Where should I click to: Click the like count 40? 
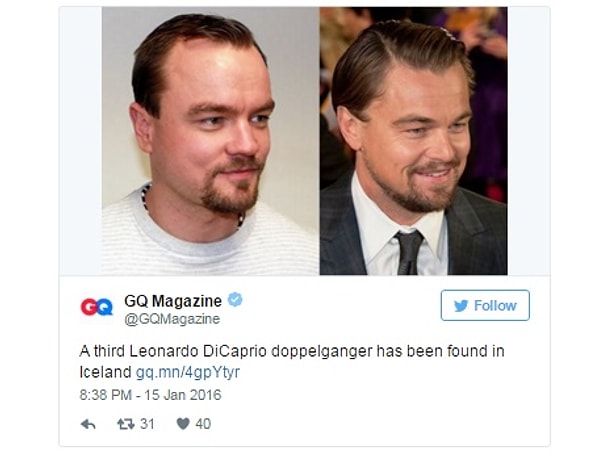click(x=203, y=424)
